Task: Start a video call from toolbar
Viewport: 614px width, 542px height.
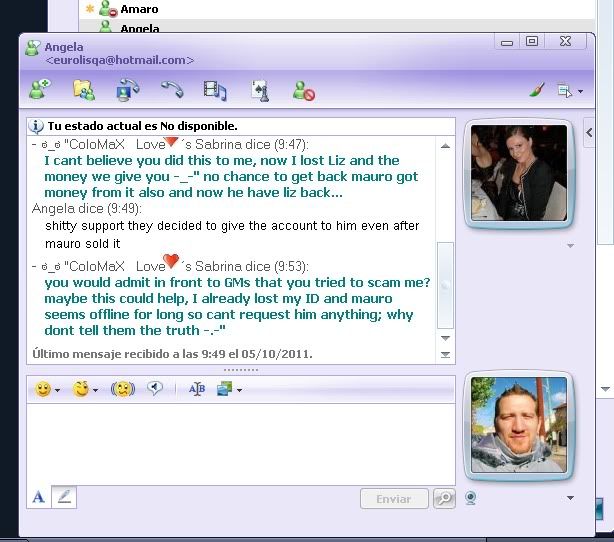Action: coord(127,91)
